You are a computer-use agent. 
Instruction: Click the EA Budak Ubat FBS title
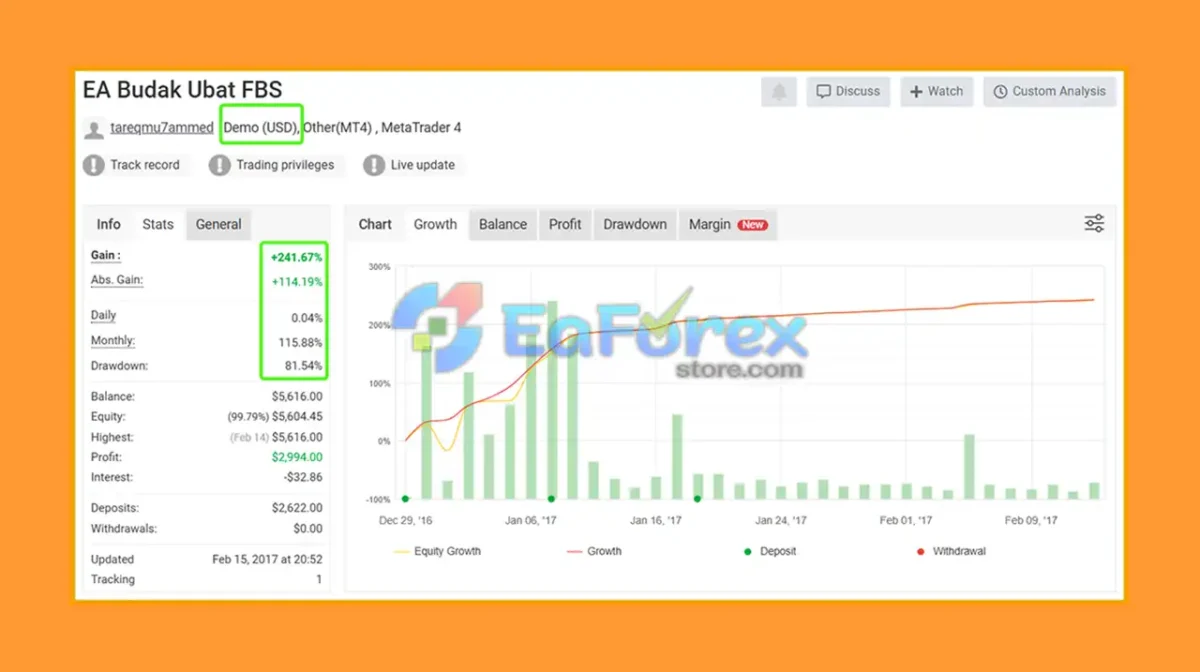coord(182,89)
